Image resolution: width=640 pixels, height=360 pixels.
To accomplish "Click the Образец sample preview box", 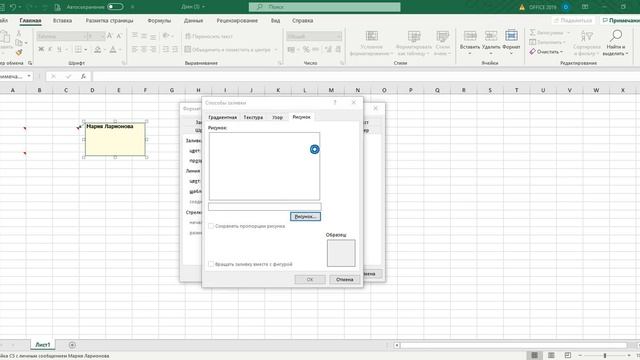I will 341,253.
